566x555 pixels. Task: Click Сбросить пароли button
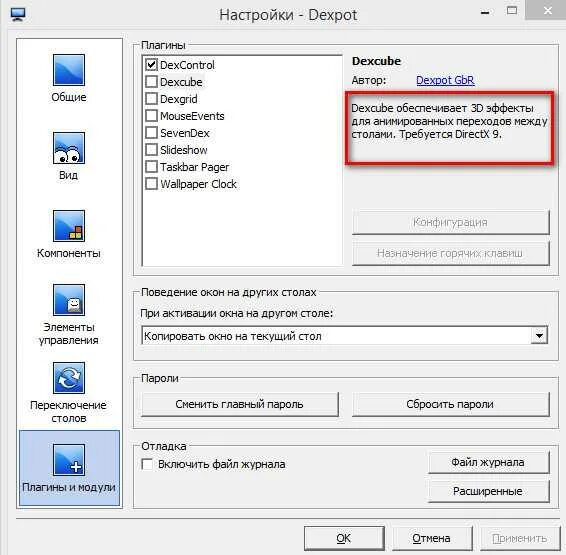450,404
